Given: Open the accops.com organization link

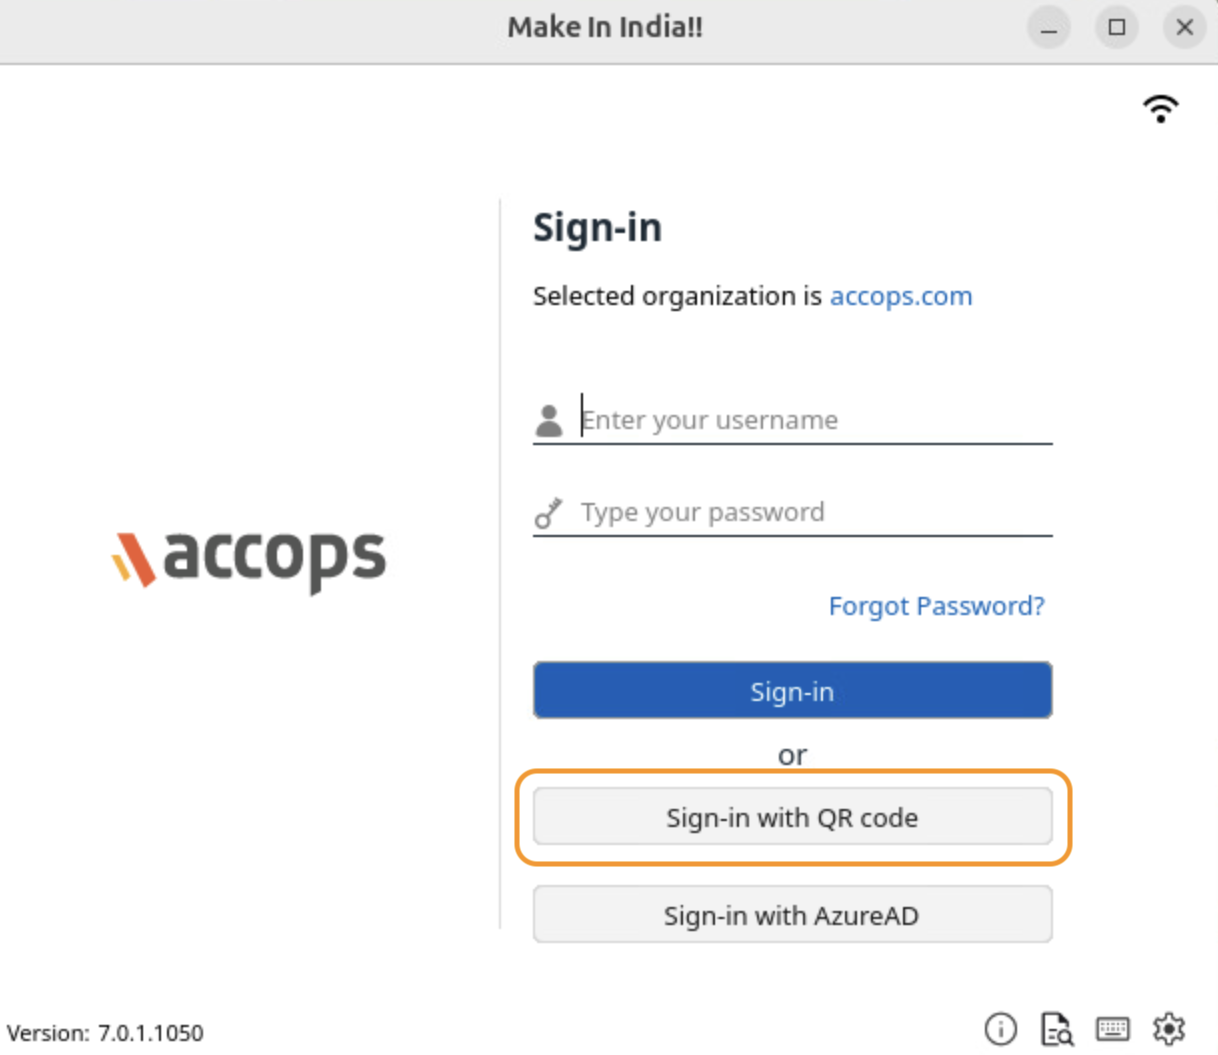Looking at the screenshot, I should point(900,296).
